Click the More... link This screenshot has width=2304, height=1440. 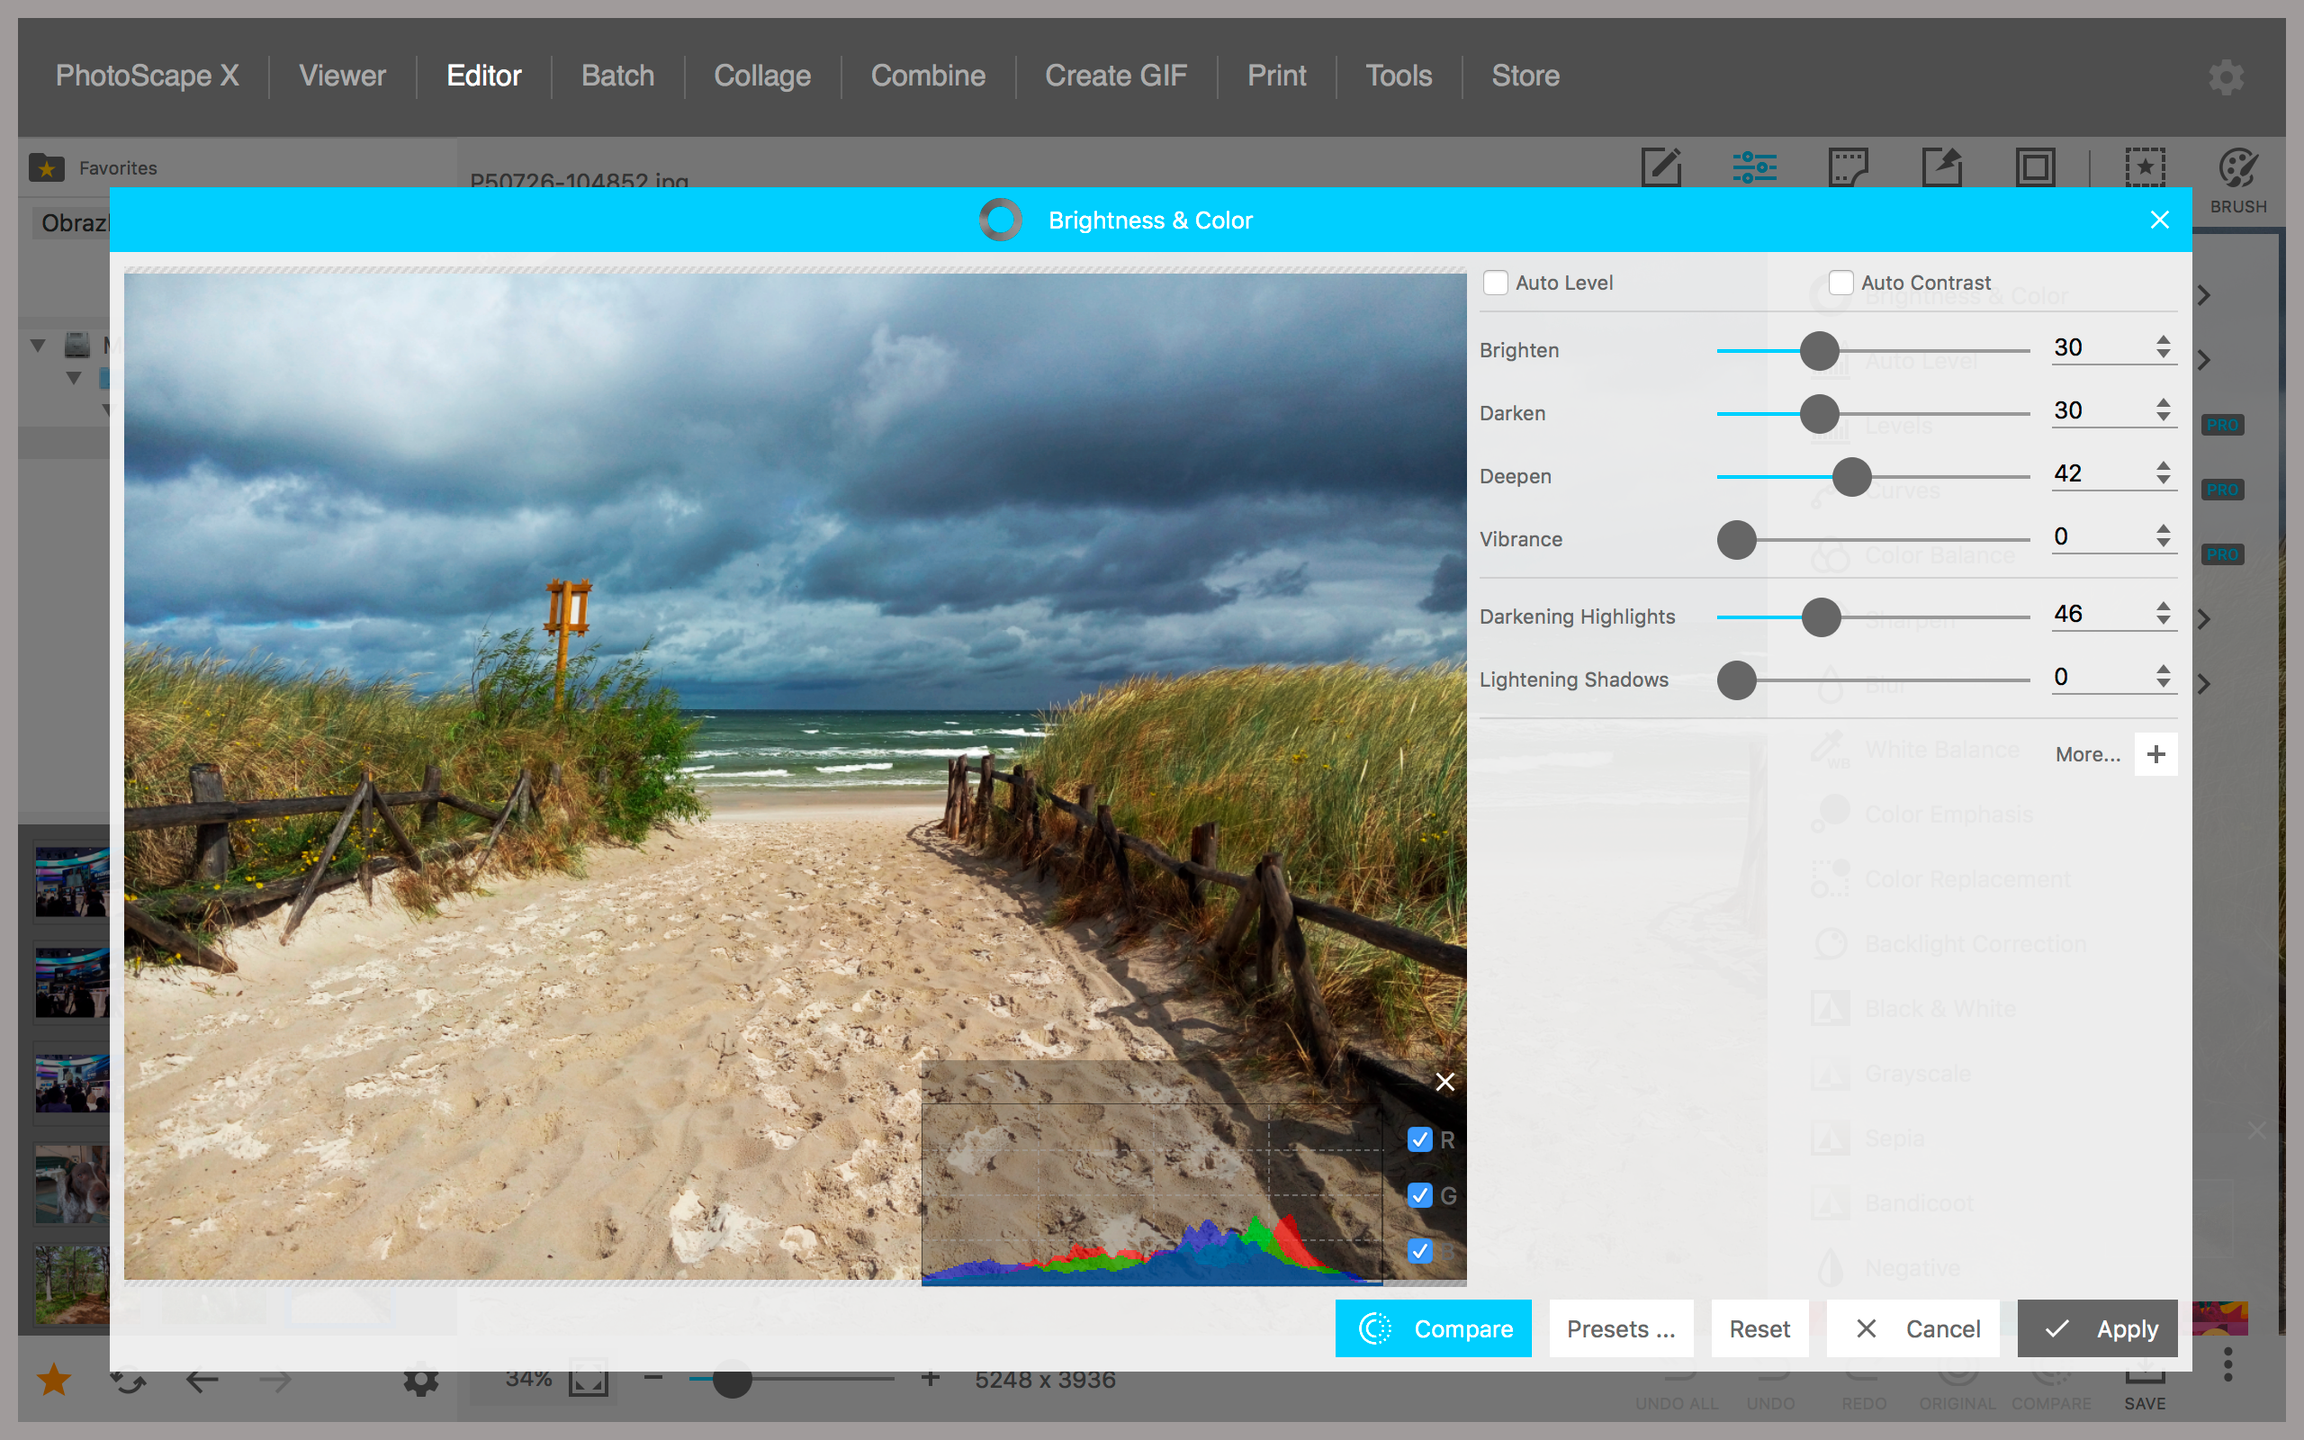(x=2087, y=755)
